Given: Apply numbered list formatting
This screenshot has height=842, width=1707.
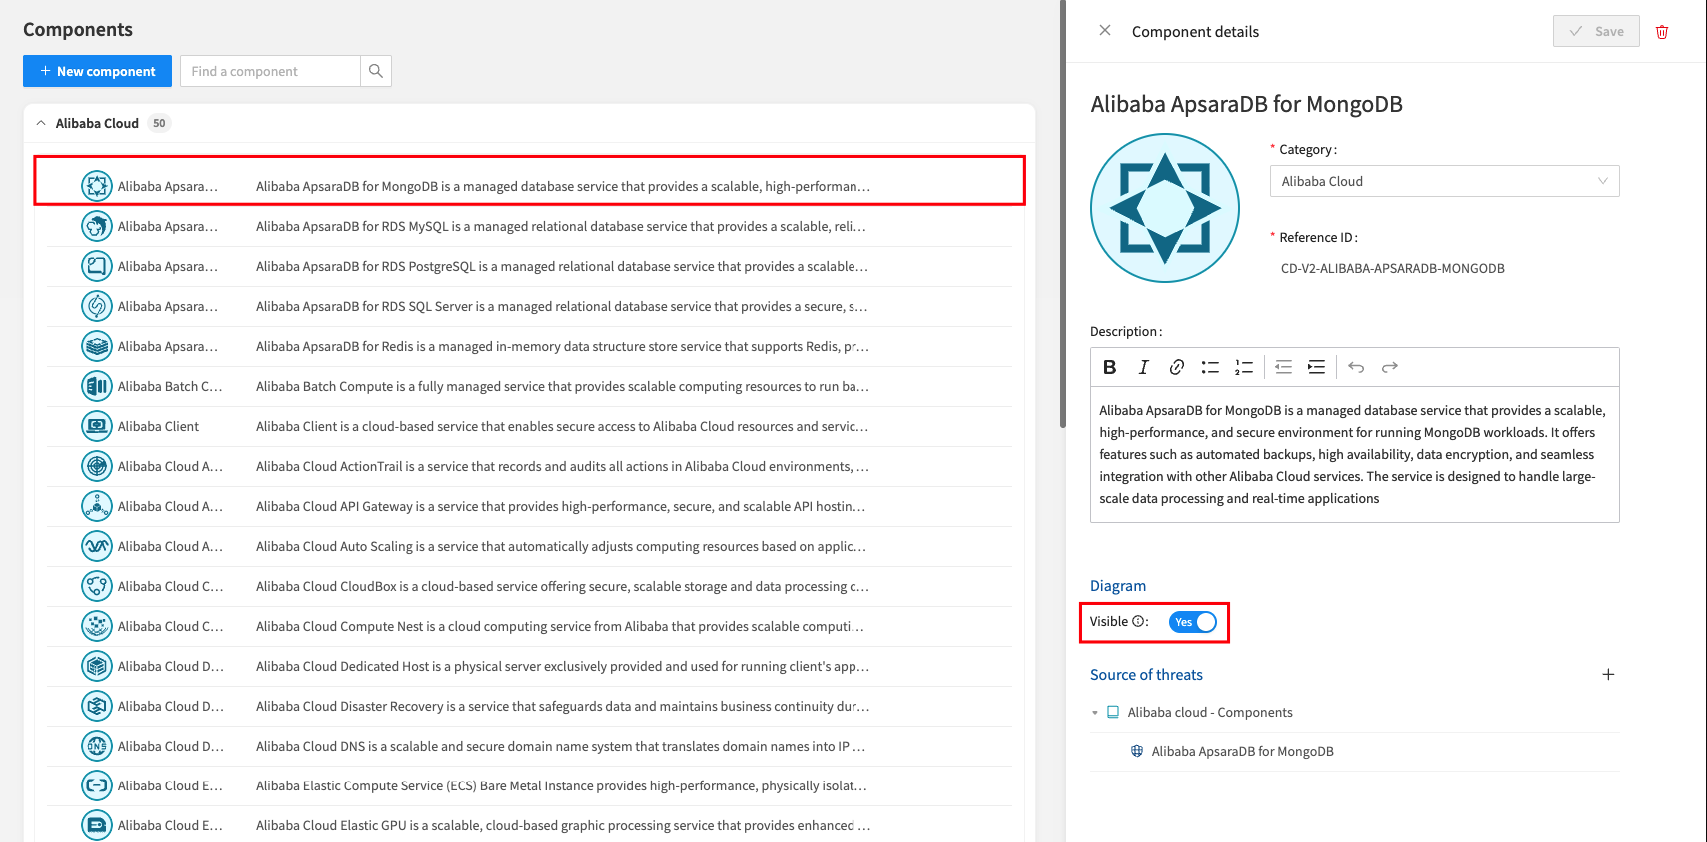Looking at the screenshot, I should tap(1244, 367).
